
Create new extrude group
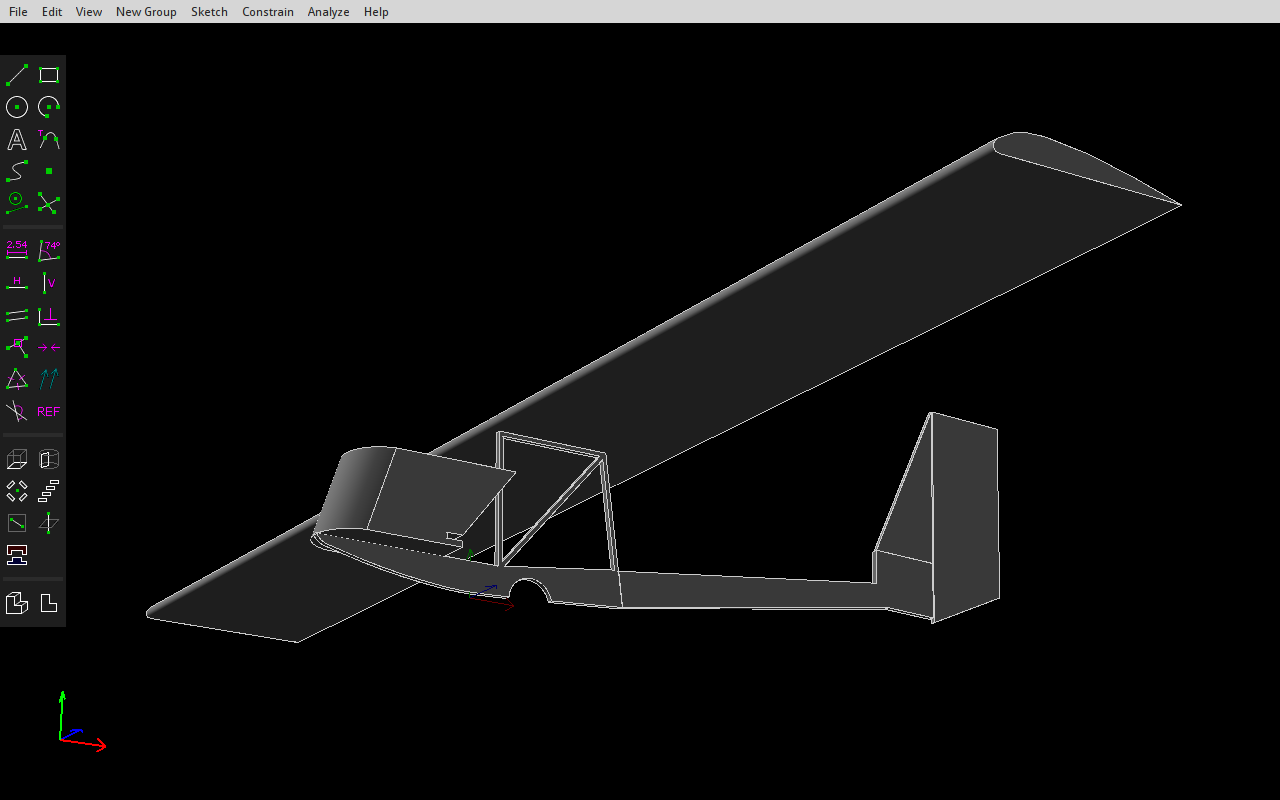pyautogui.click(x=17, y=459)
